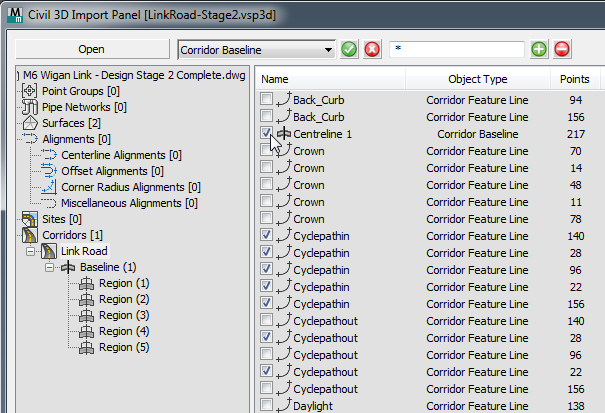Click the Miscellaneous Alignments icon
605x413 pixels.
tap(49, 203)
